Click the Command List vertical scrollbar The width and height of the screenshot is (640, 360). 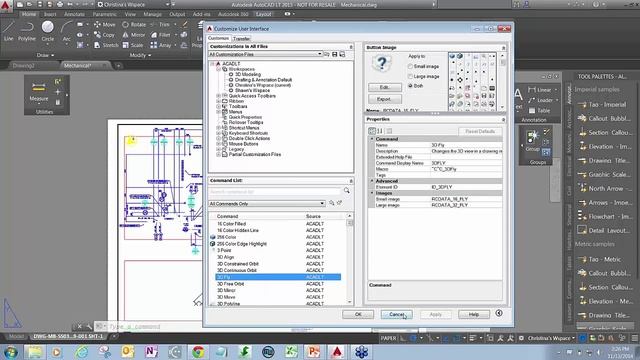[349, 259]
